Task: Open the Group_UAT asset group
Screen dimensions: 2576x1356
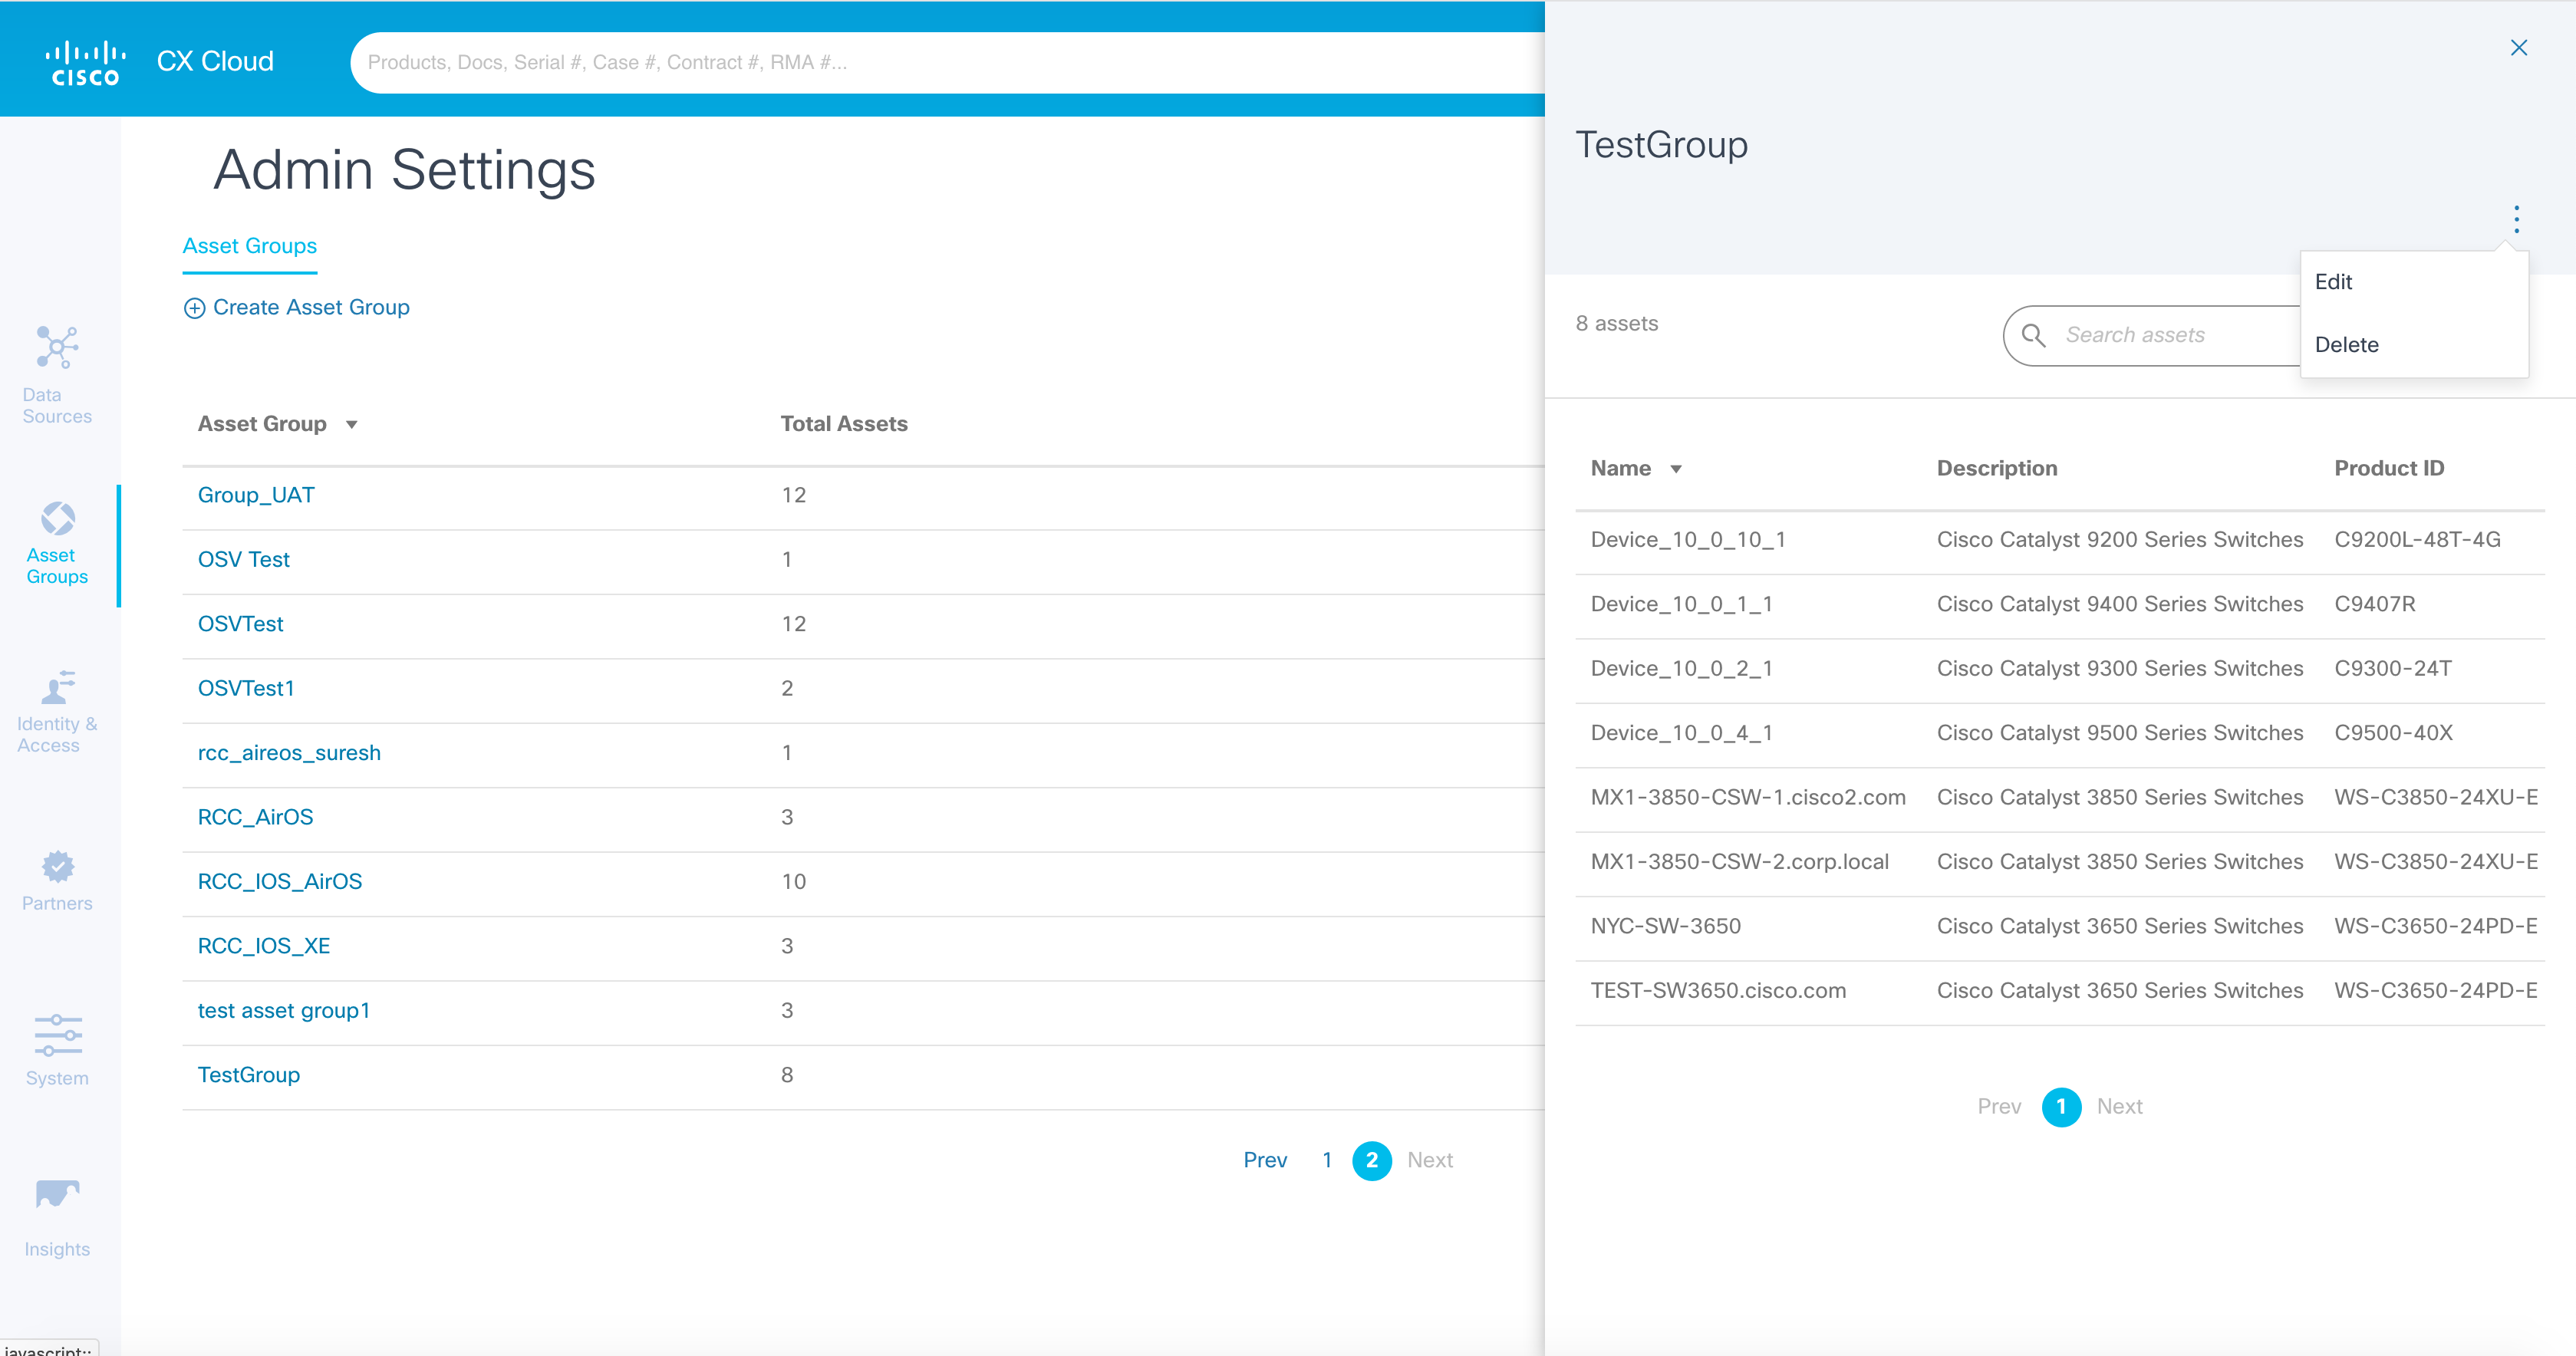Action: 256,495
